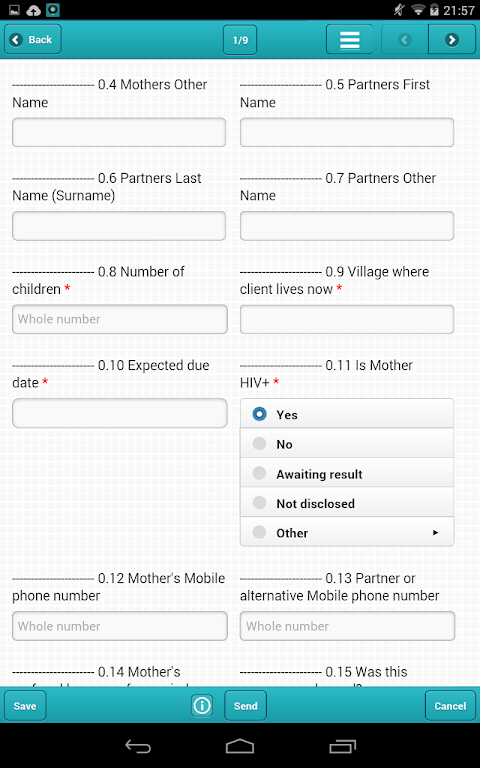Open the 1/9 page selector
Image resolution: width=480 pixels, height=768 pixels.
point(240,40)
